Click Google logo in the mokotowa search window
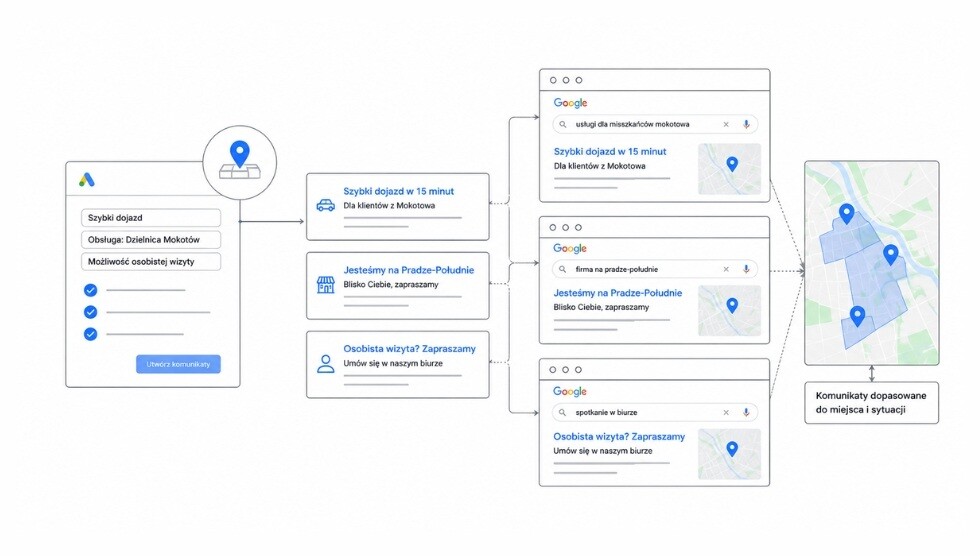 pos(570,103)
